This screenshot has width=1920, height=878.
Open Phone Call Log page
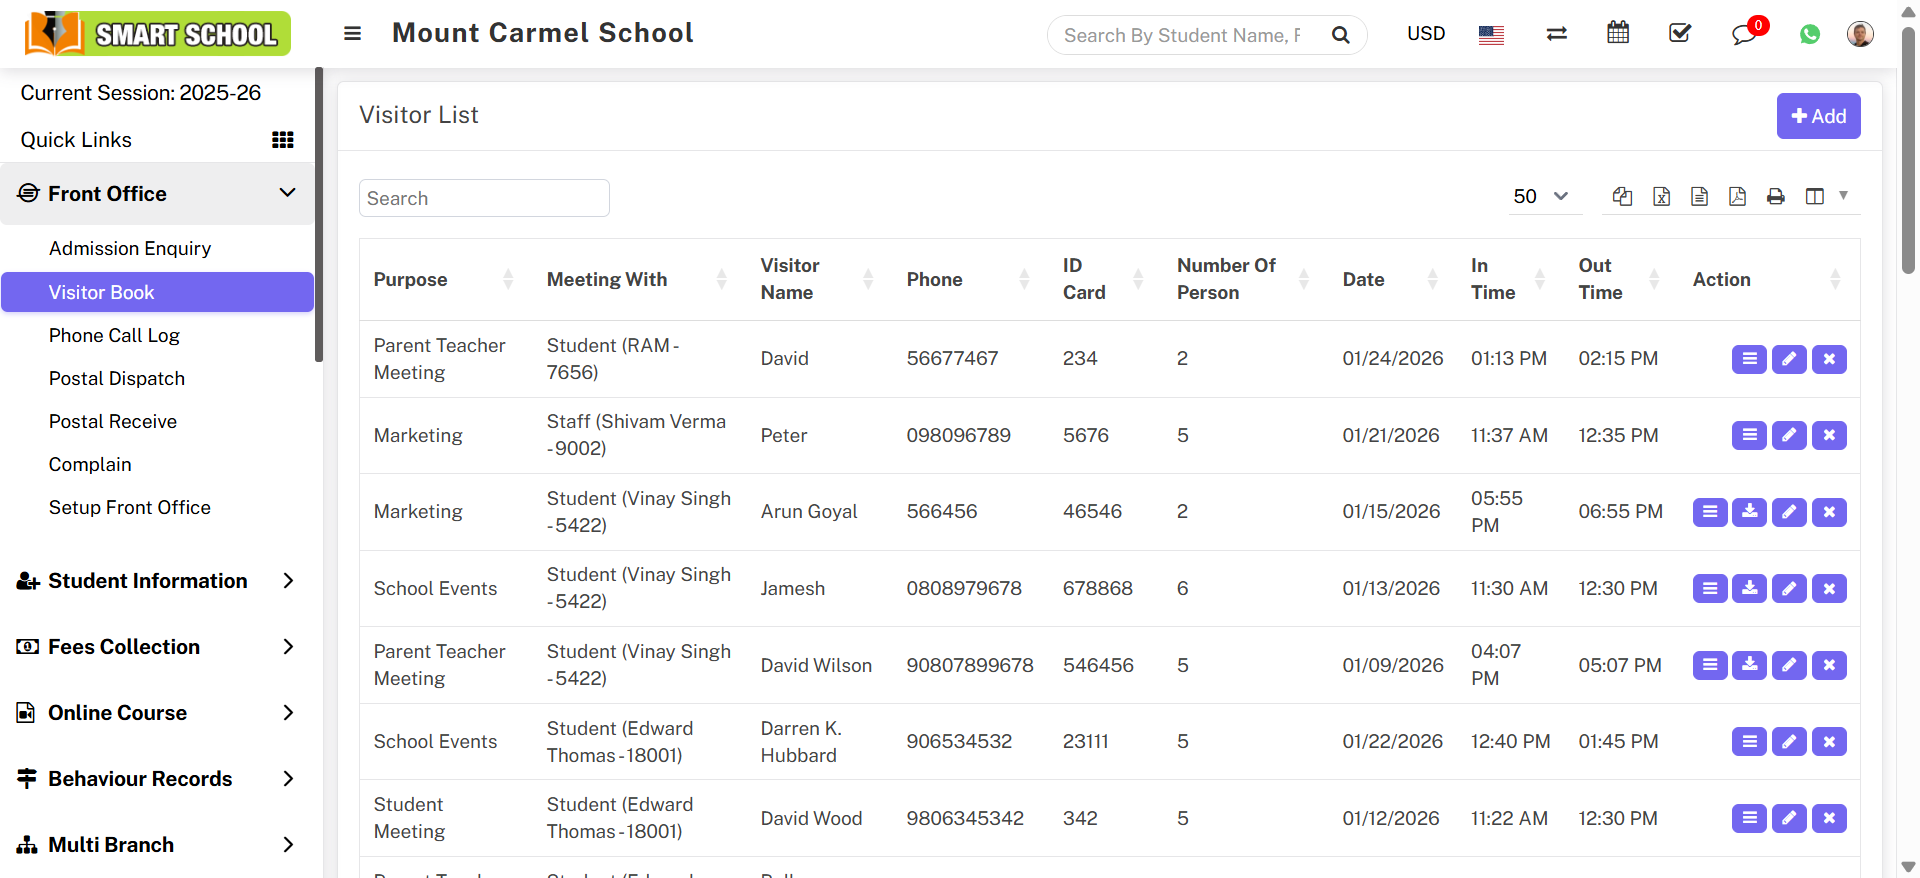[x=114, y=336]
